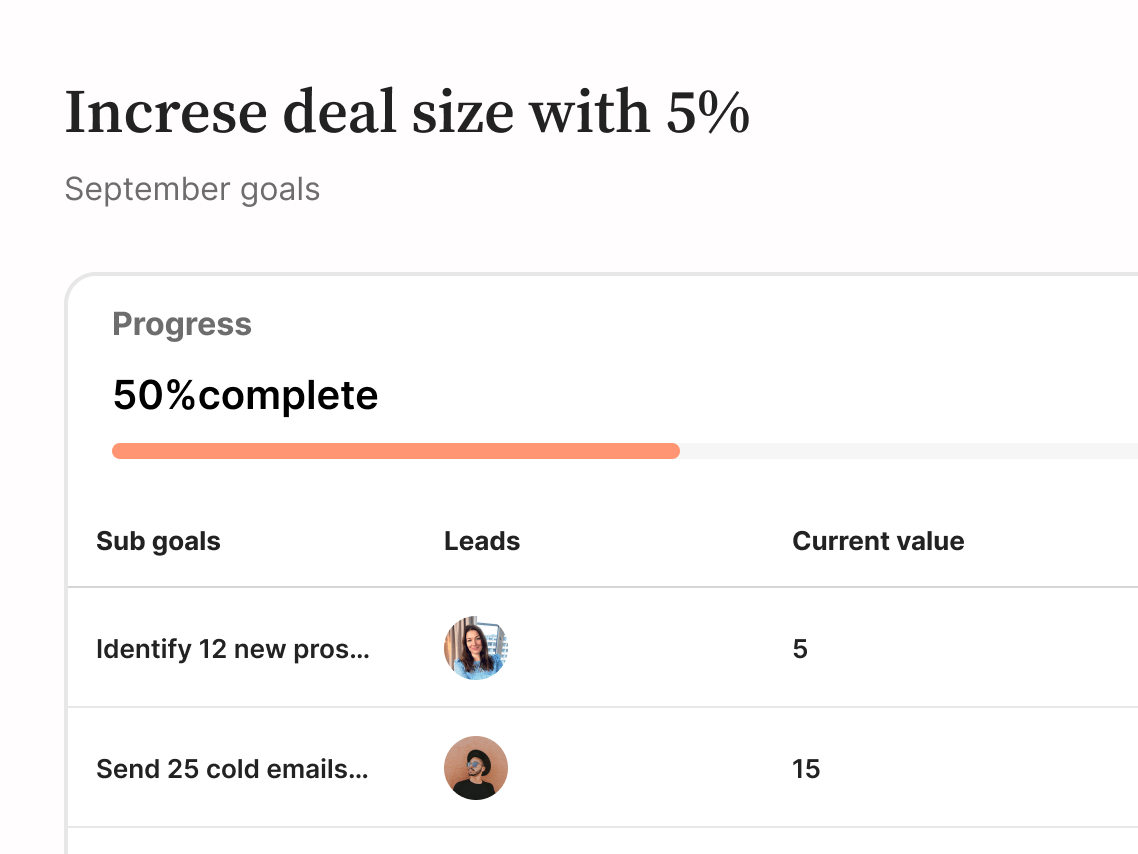This screenshot has width=1138, height=854.
Task: Click the orange filled part of progress bar
Action: point(395,451)
